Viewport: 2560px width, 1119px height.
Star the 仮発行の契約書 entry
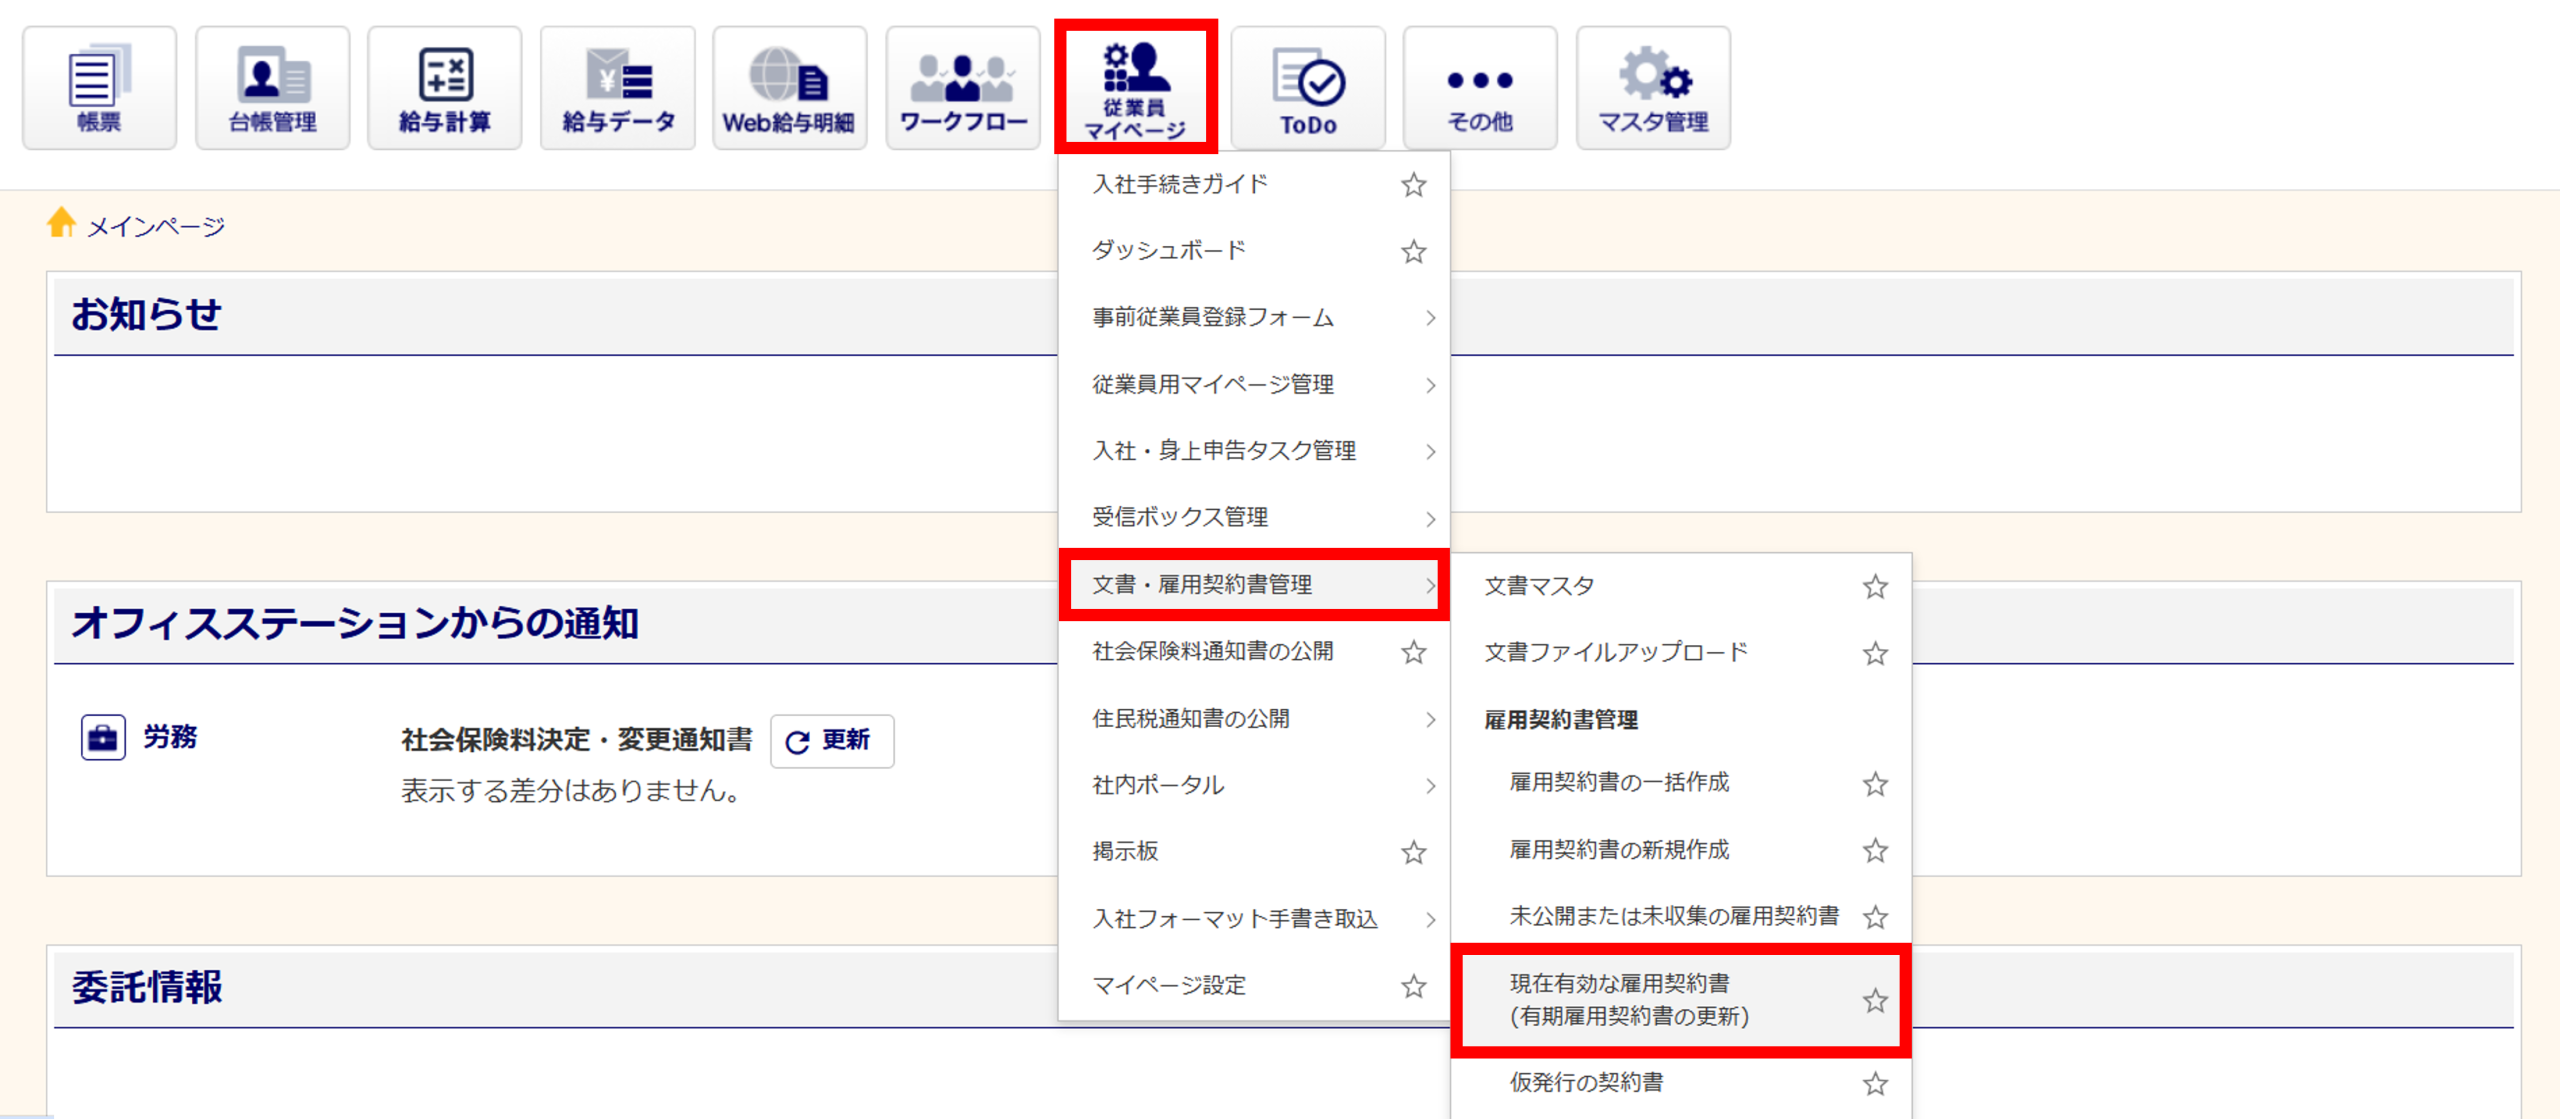click(x=1875, y=1083)
